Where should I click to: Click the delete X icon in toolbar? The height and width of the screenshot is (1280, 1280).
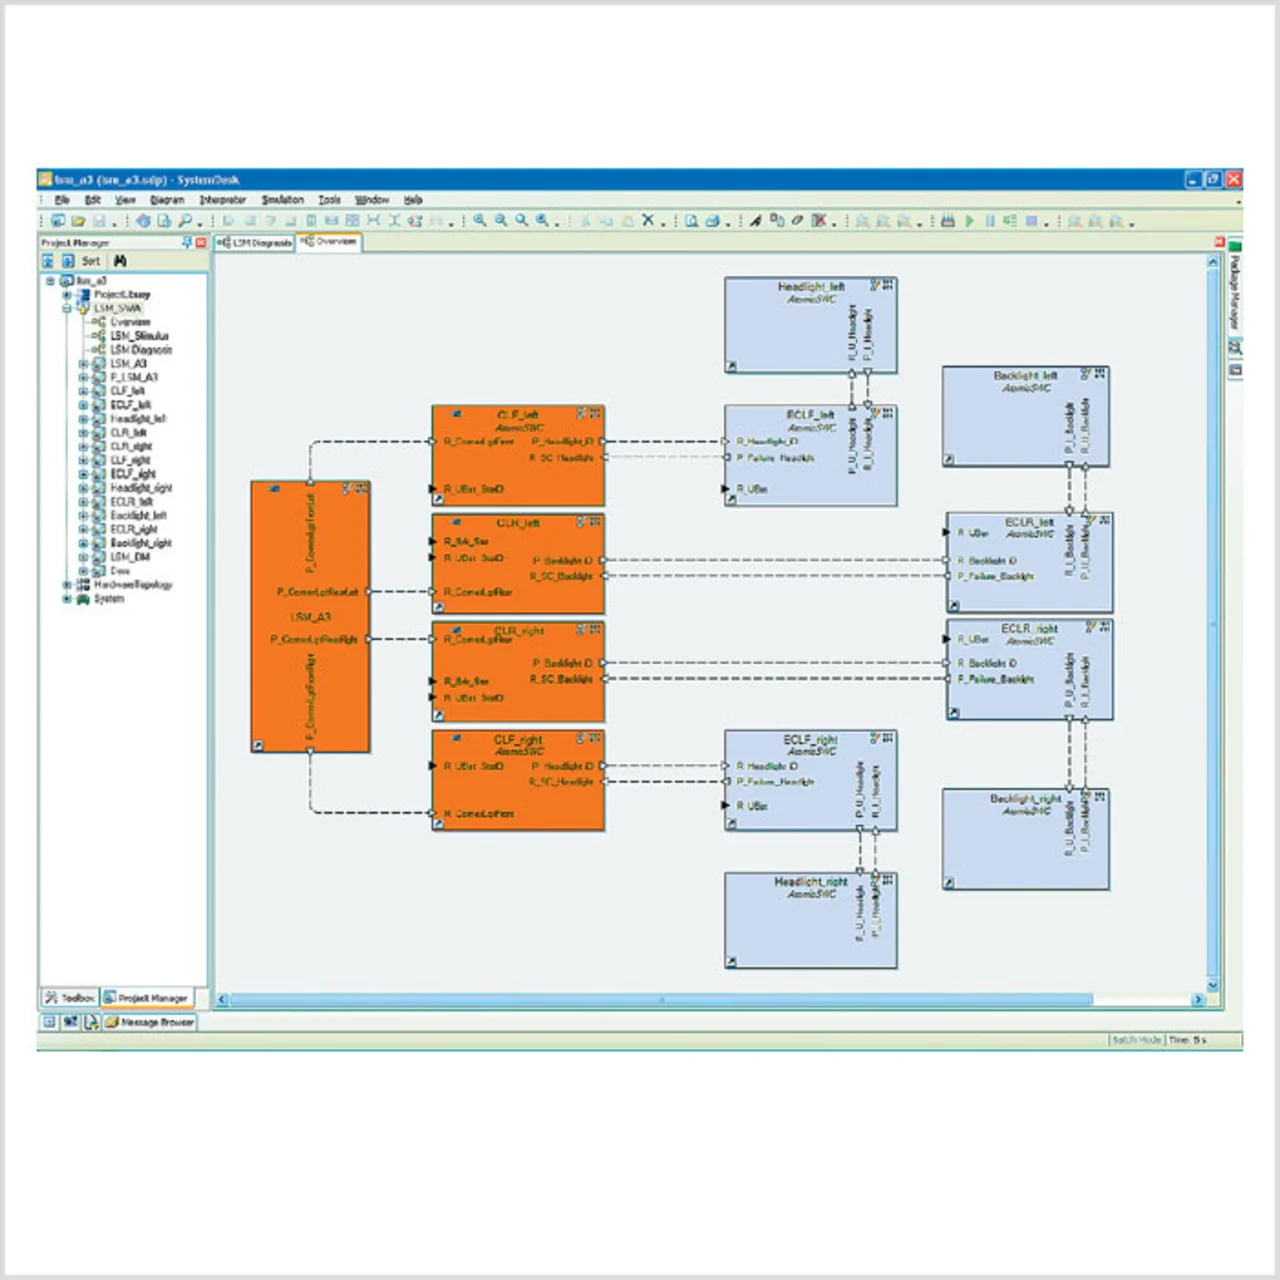tap(648, 221)
